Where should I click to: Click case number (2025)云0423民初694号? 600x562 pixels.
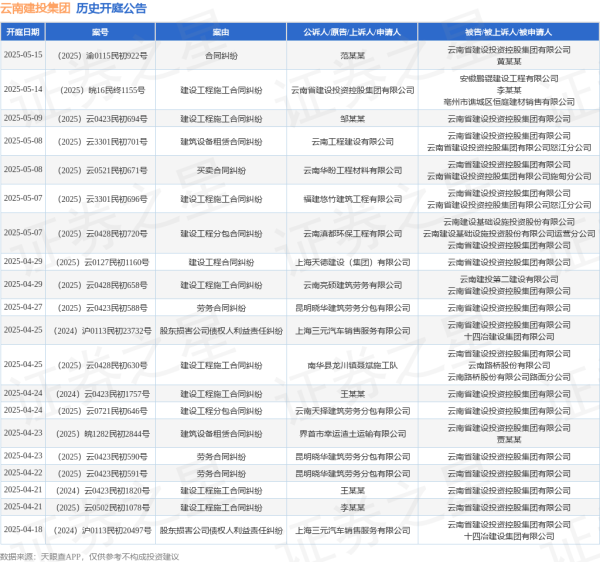[x=103, y=119]
